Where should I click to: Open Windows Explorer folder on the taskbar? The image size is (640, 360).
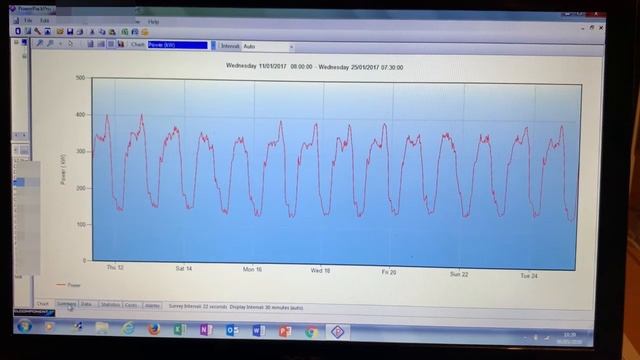(x=102, y=328)
